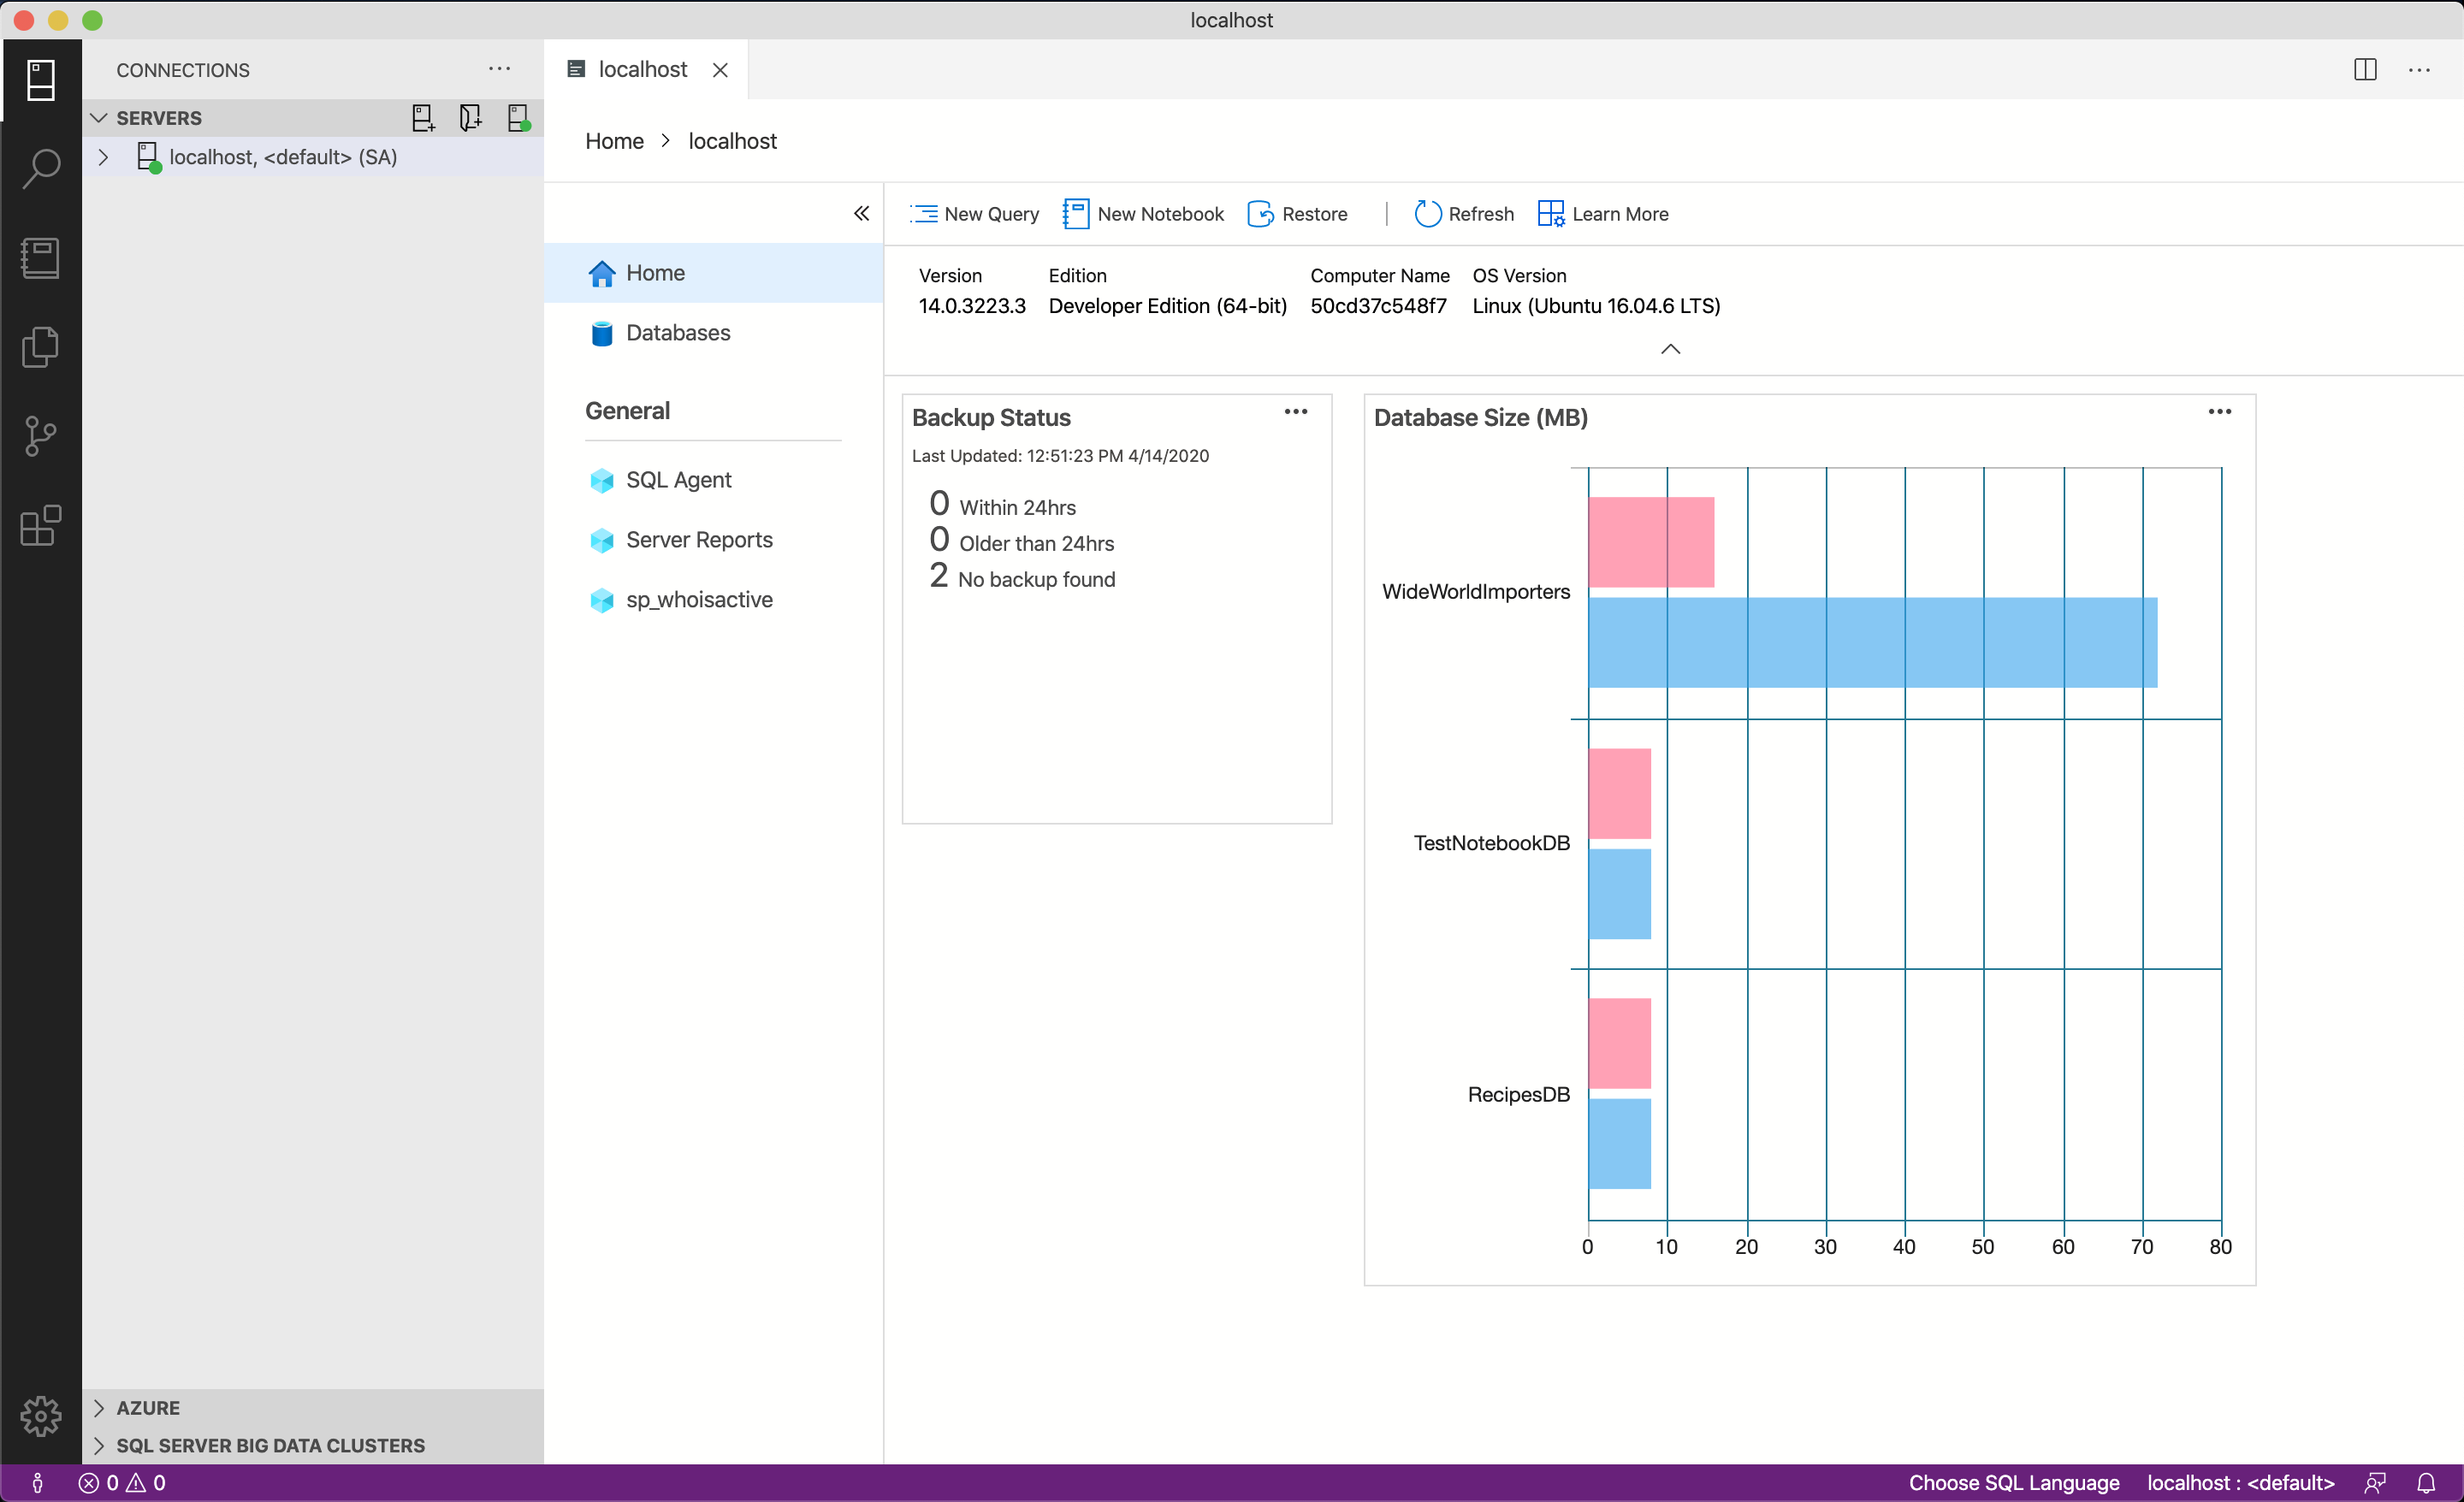Open SQL Agent from the General section
The image size is (2464, 1502).
click(678, 480)
